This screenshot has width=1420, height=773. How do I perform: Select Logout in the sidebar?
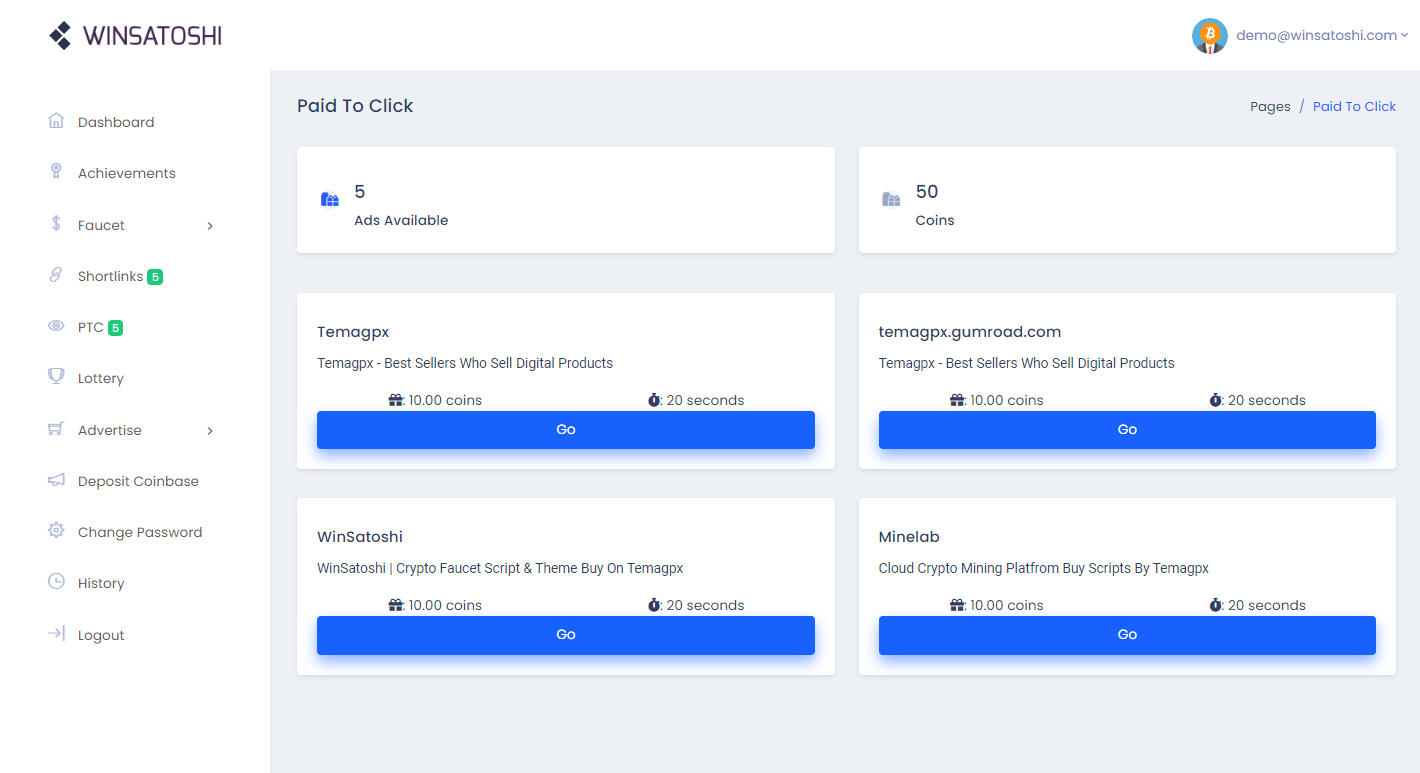pos(101,635)
